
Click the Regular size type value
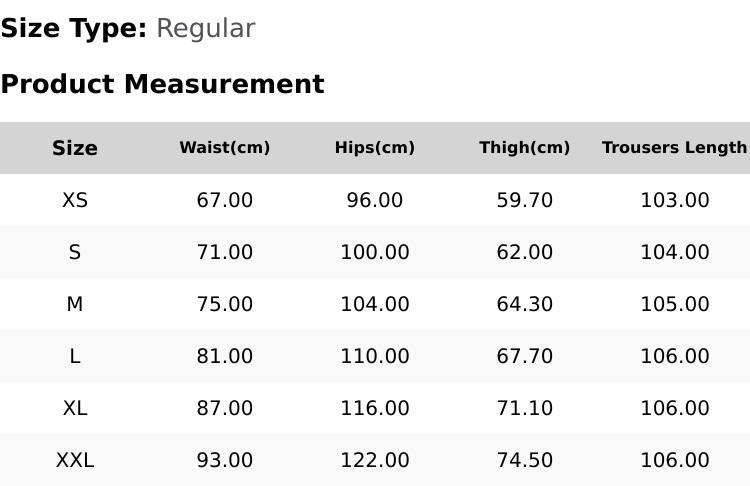pos(206,29)
